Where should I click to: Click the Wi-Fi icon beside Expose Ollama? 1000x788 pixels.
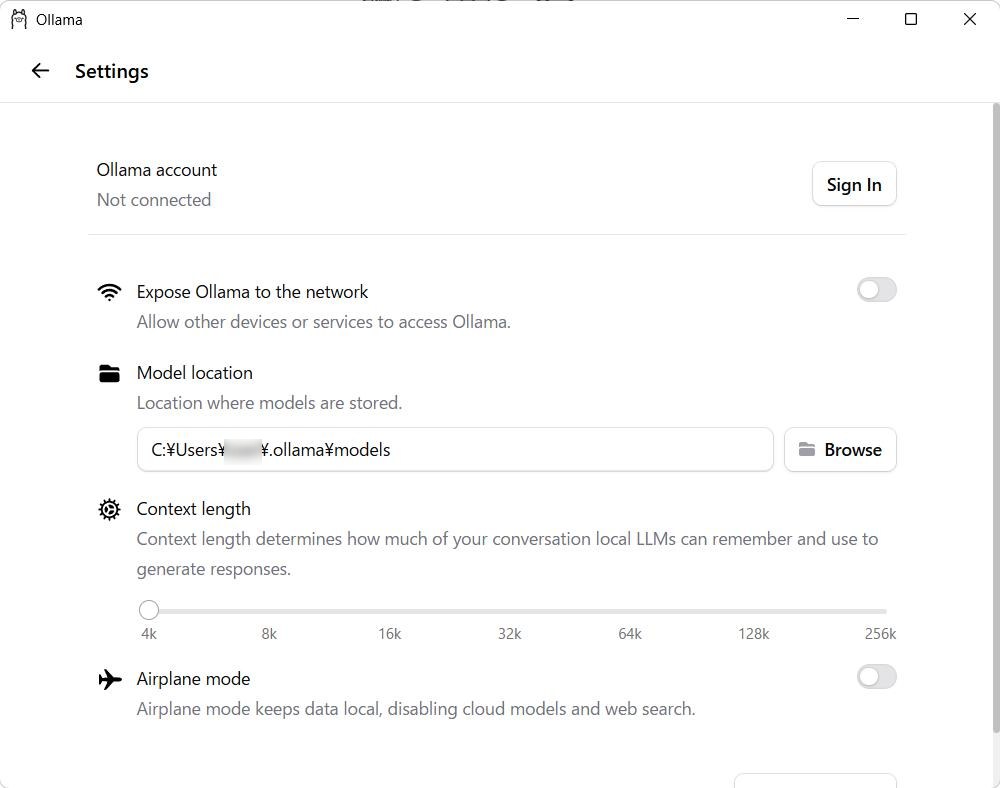pos(109,292)
